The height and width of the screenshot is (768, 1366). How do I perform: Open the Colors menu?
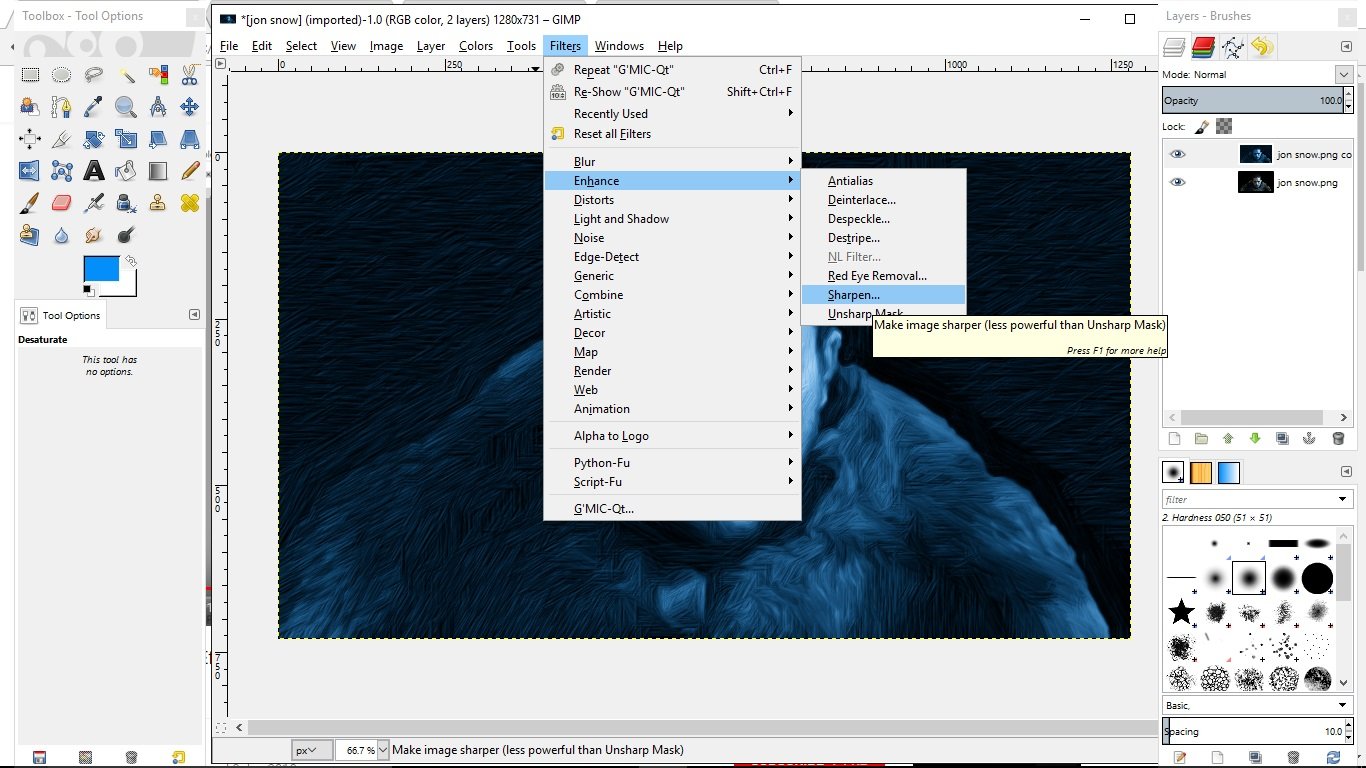point(476,46)
